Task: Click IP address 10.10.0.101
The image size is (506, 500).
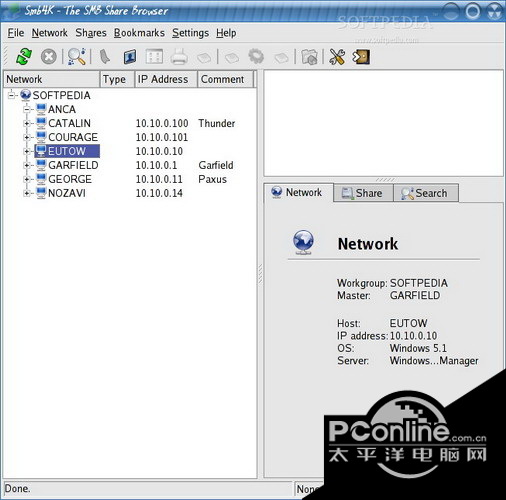Action: pyautogui.click(x=162, y=137)
